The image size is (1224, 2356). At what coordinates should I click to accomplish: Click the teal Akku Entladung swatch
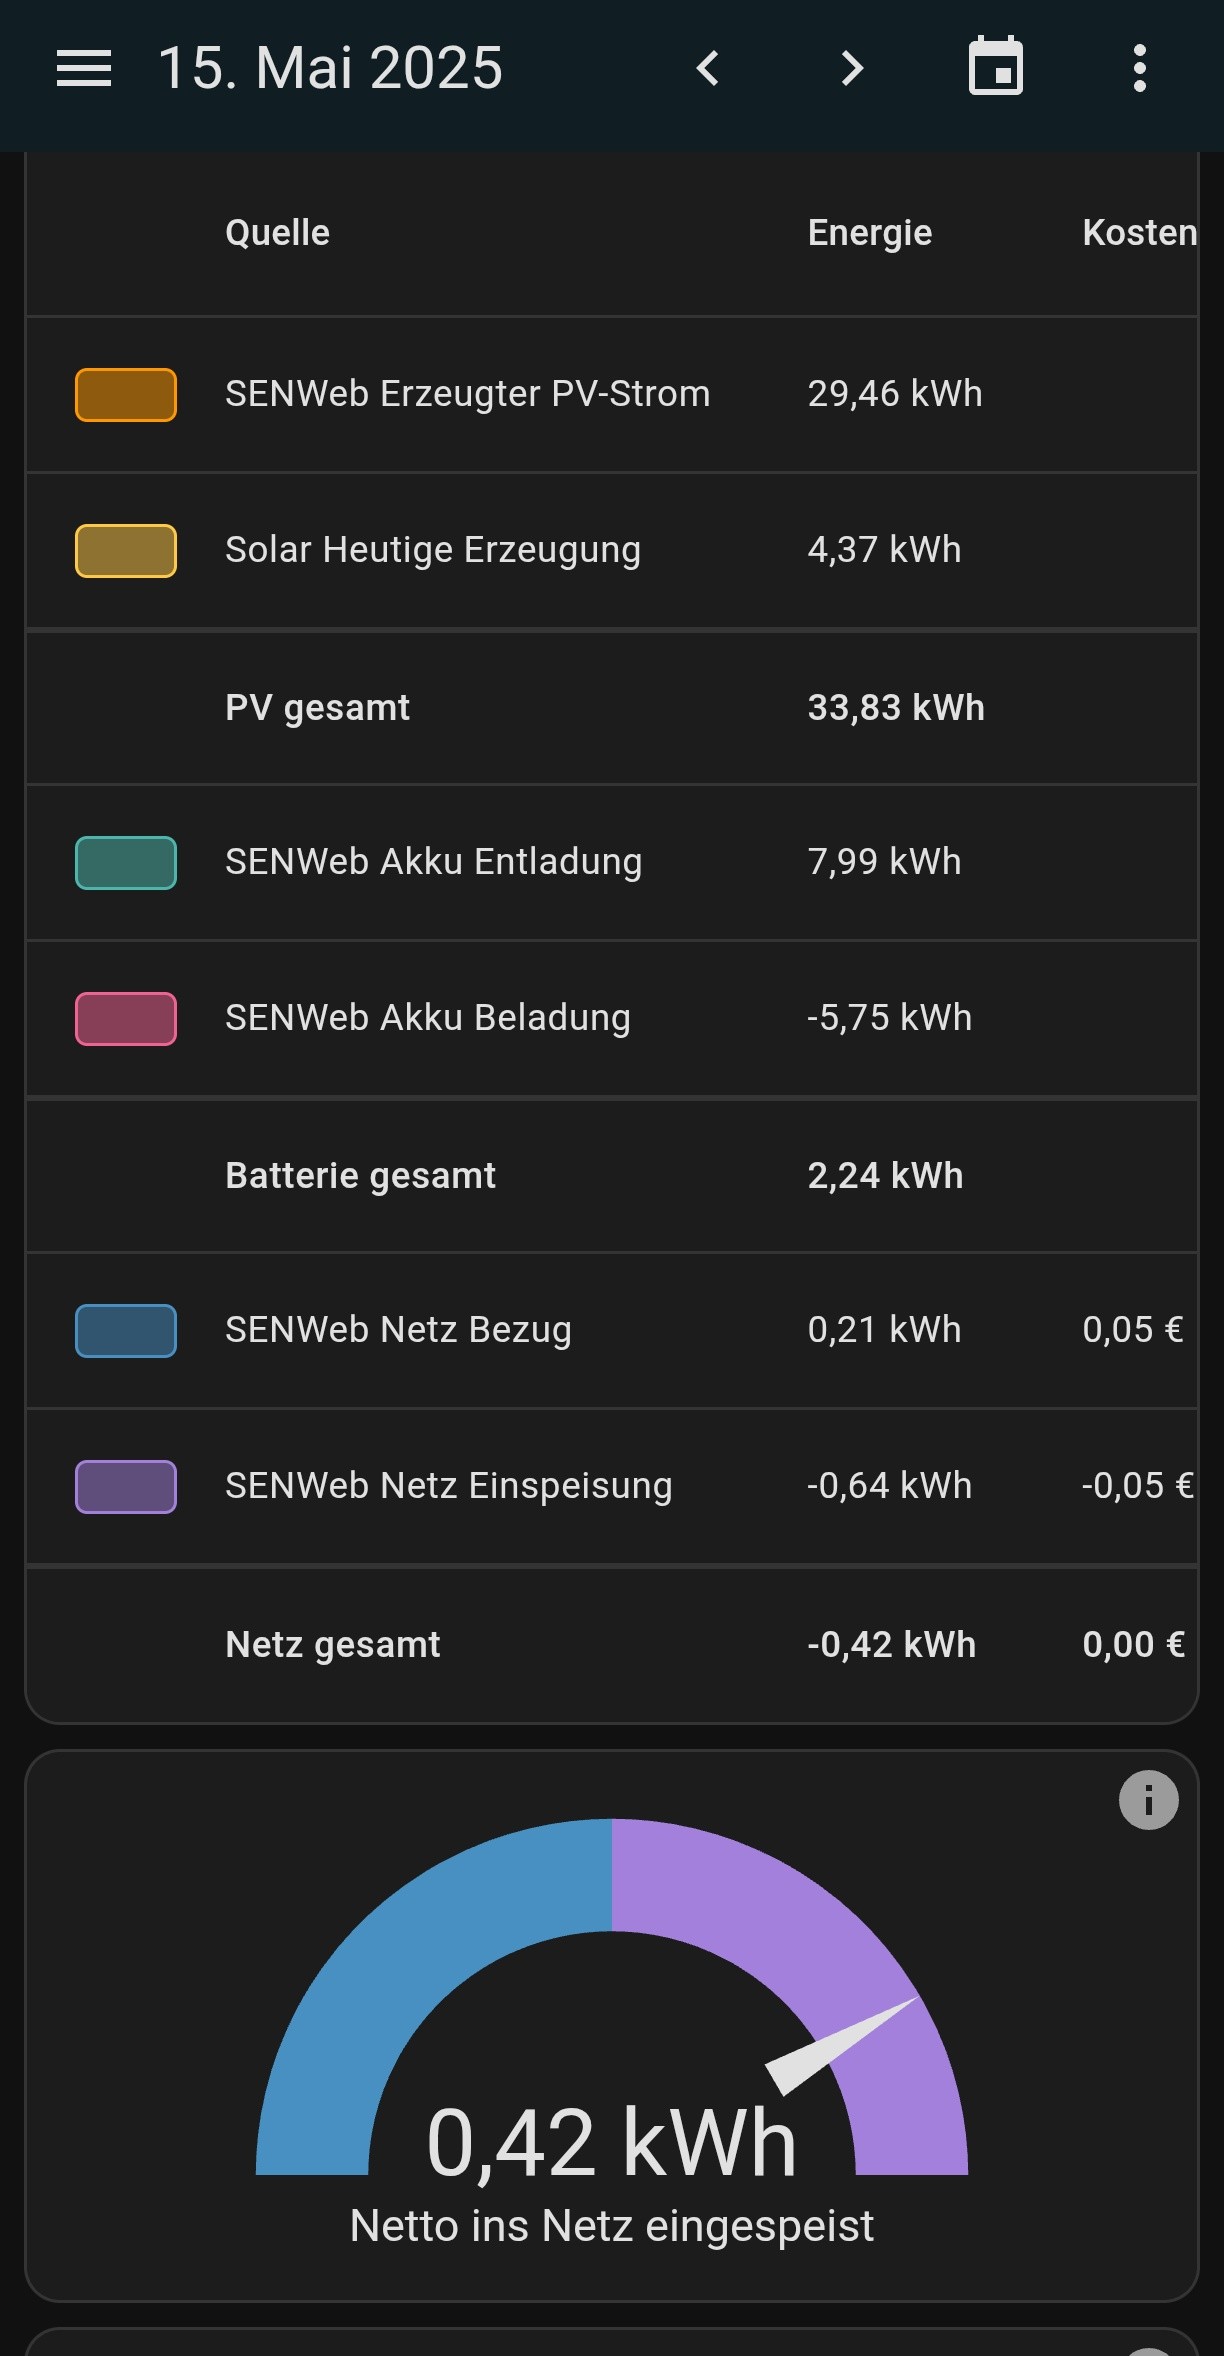pos(126,863)
